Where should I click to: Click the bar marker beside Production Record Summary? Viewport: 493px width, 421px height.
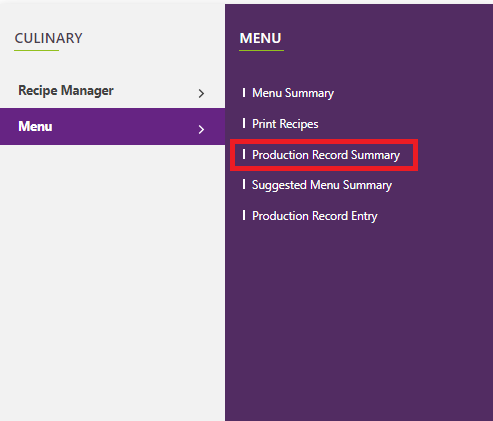coord(244,154)
